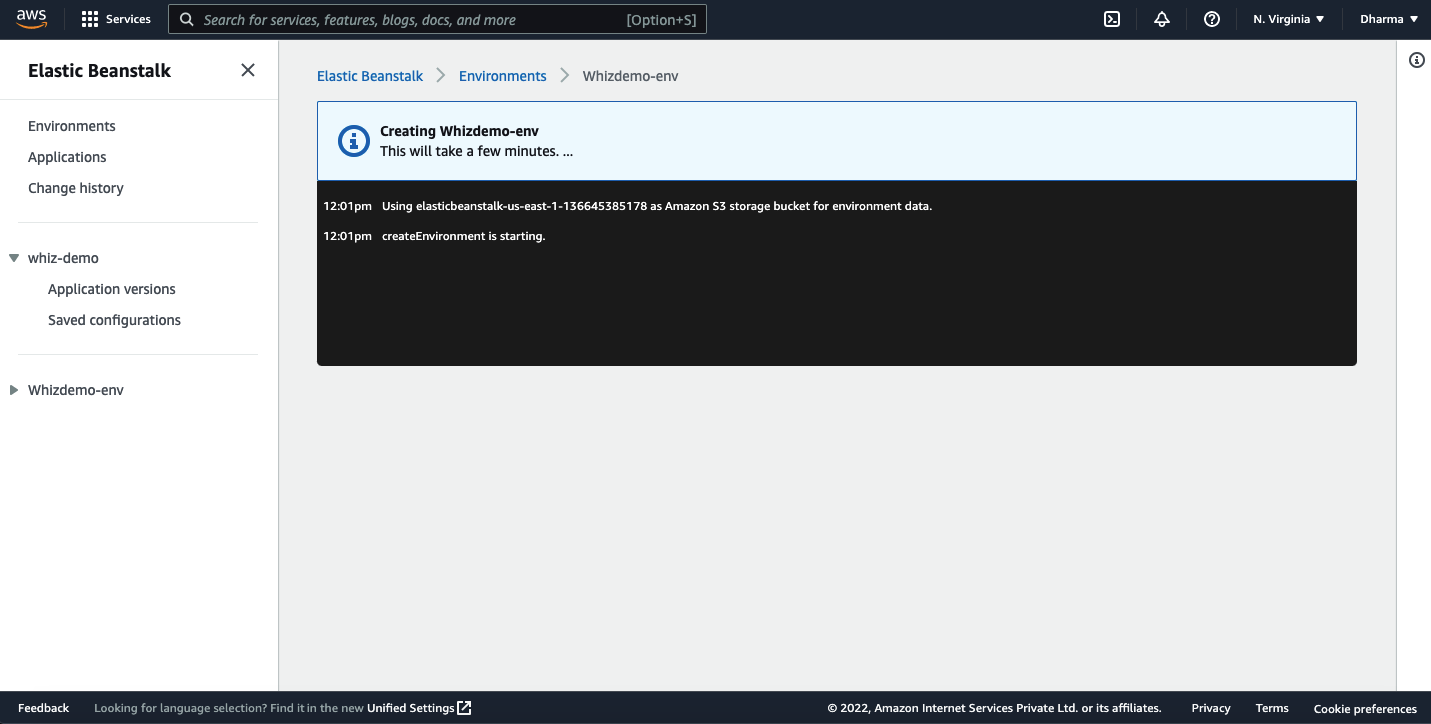Image resolution: width=1431 pixels, height=724 pixels.
Task: Go to Environments in the sidebar
Action: click(72, 126)
